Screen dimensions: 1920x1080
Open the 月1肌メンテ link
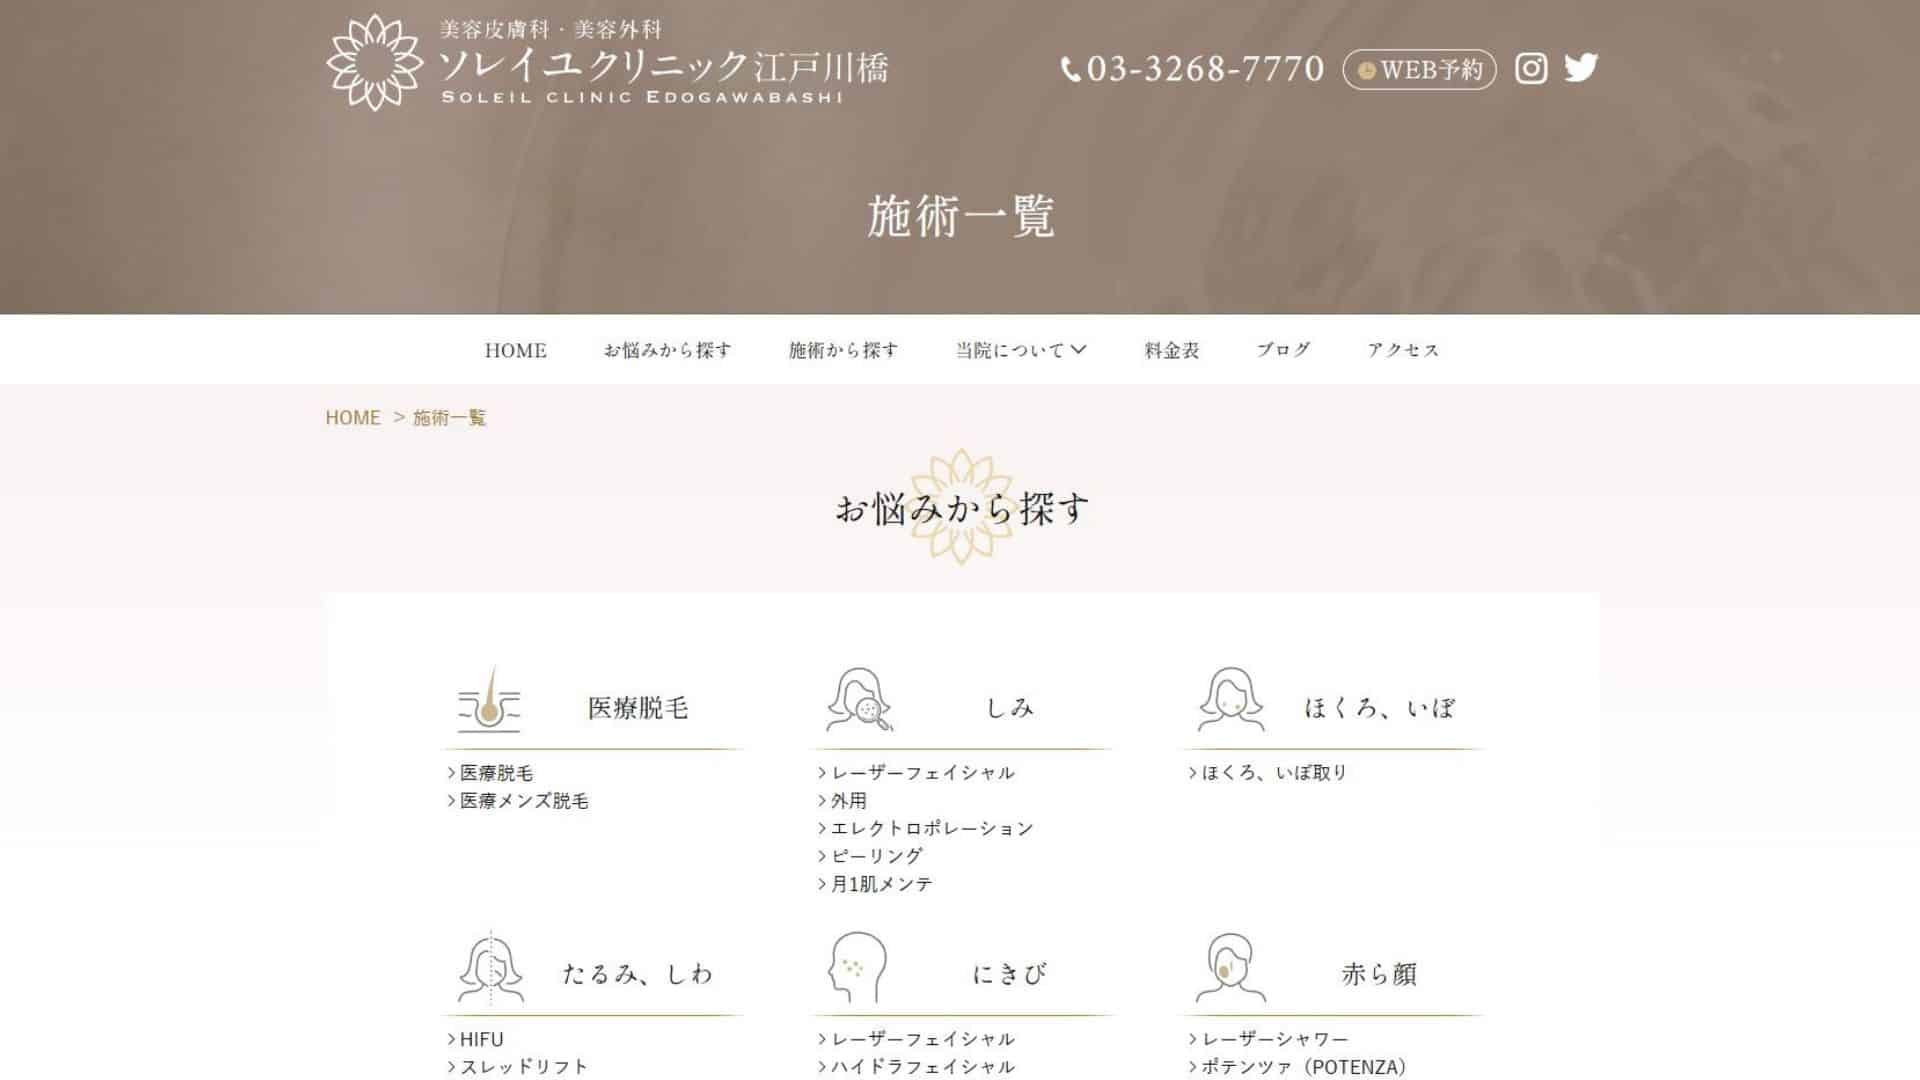point(875,884)
